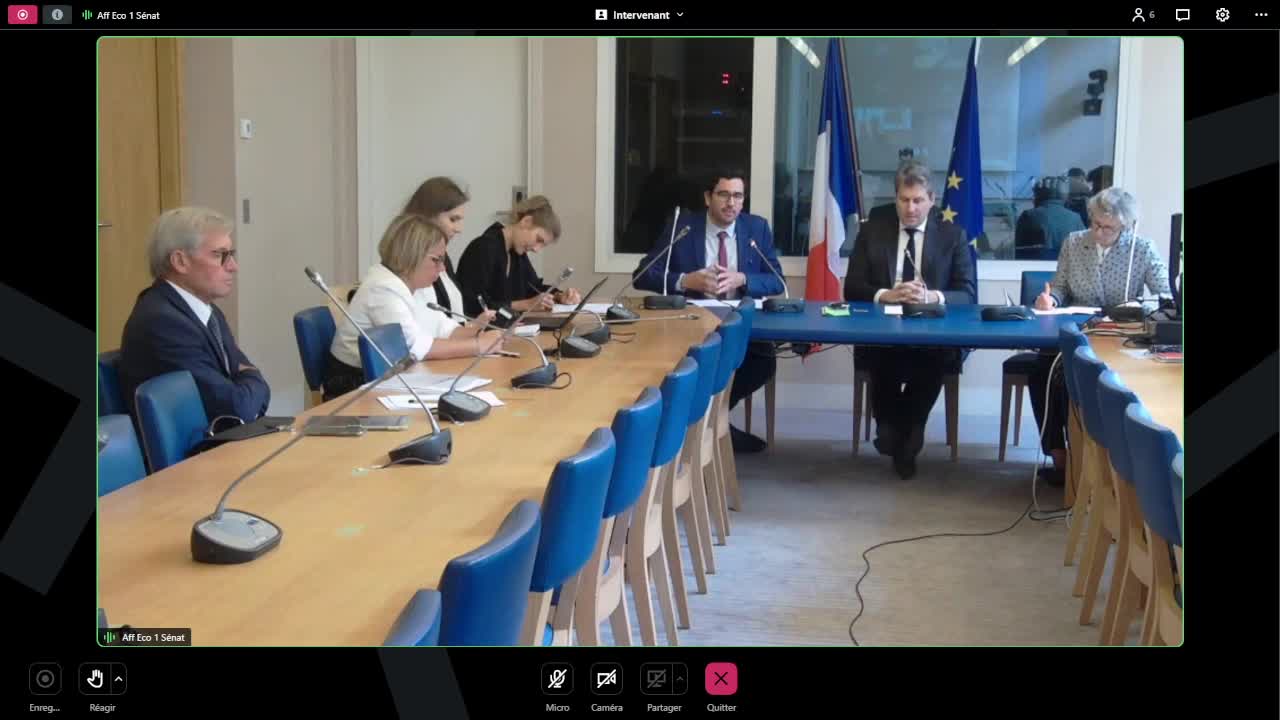
Task: Raise hand with the Réagir button
Action: (x=95, y=679)
